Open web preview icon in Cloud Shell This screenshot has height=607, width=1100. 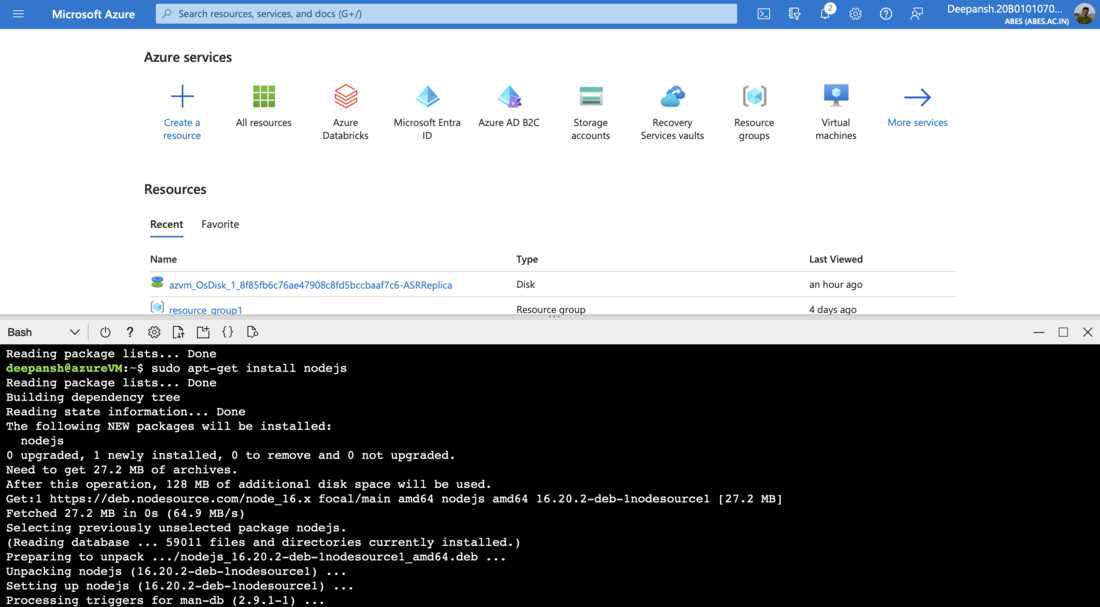pyautogui.click(x=253, y=332)
